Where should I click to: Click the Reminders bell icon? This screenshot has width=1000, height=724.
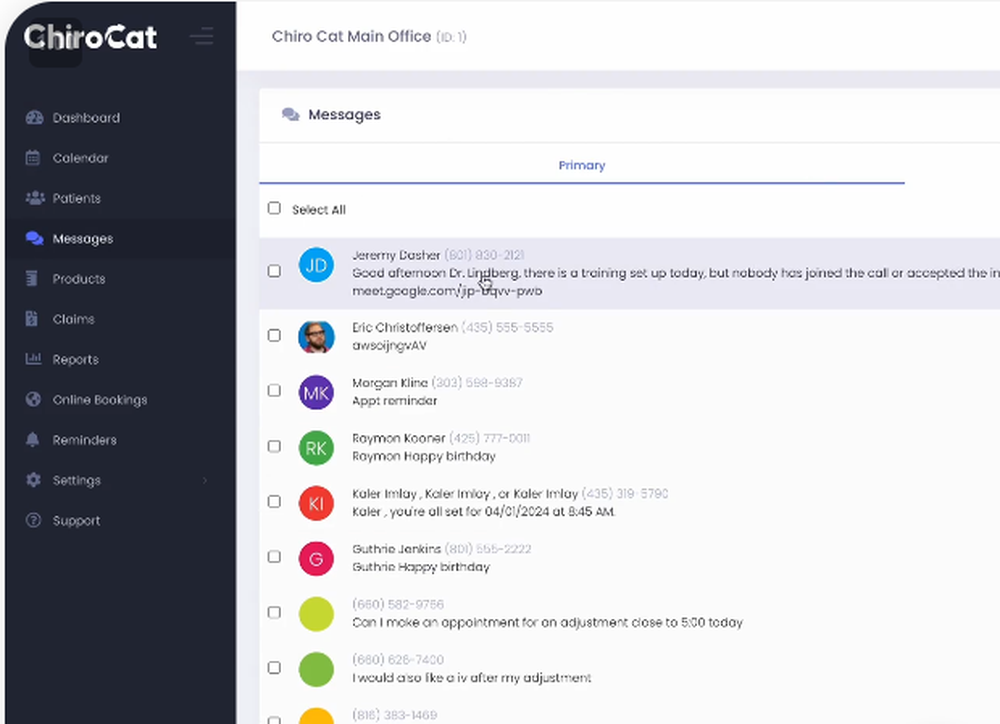coord(33,440)
